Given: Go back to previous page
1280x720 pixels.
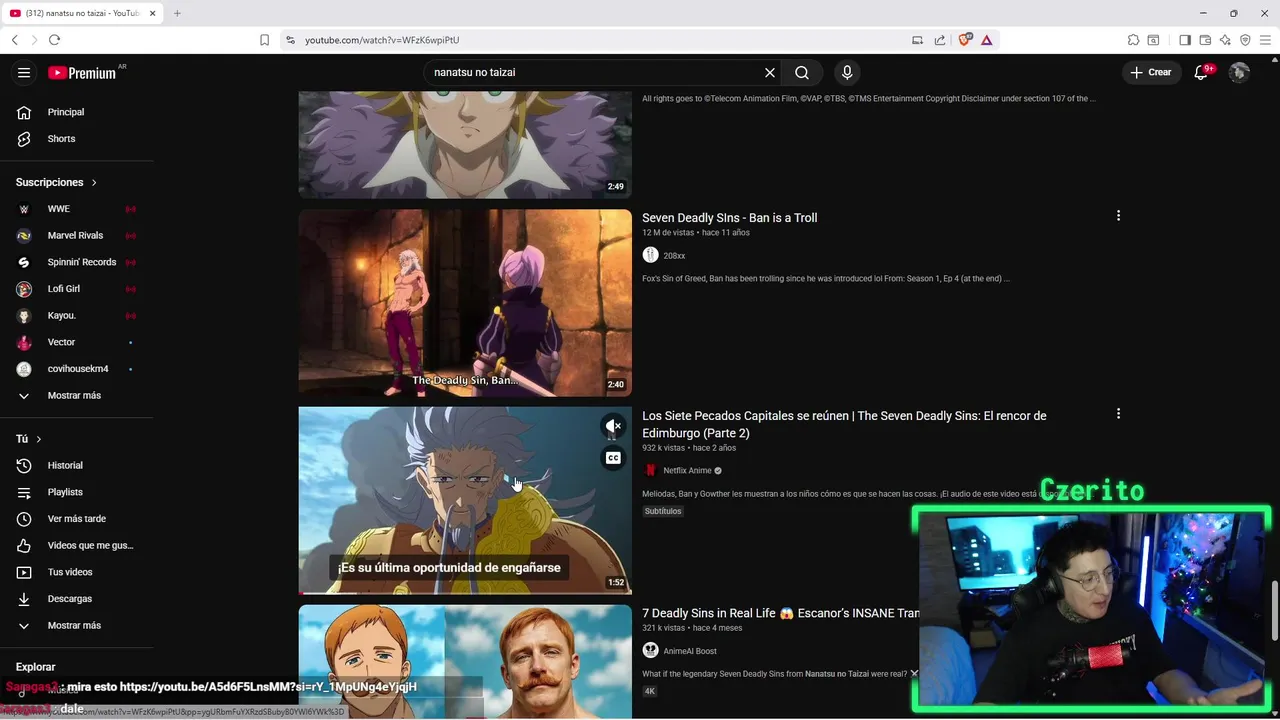Looking at the screenshot, I should [x=14, y=40].
